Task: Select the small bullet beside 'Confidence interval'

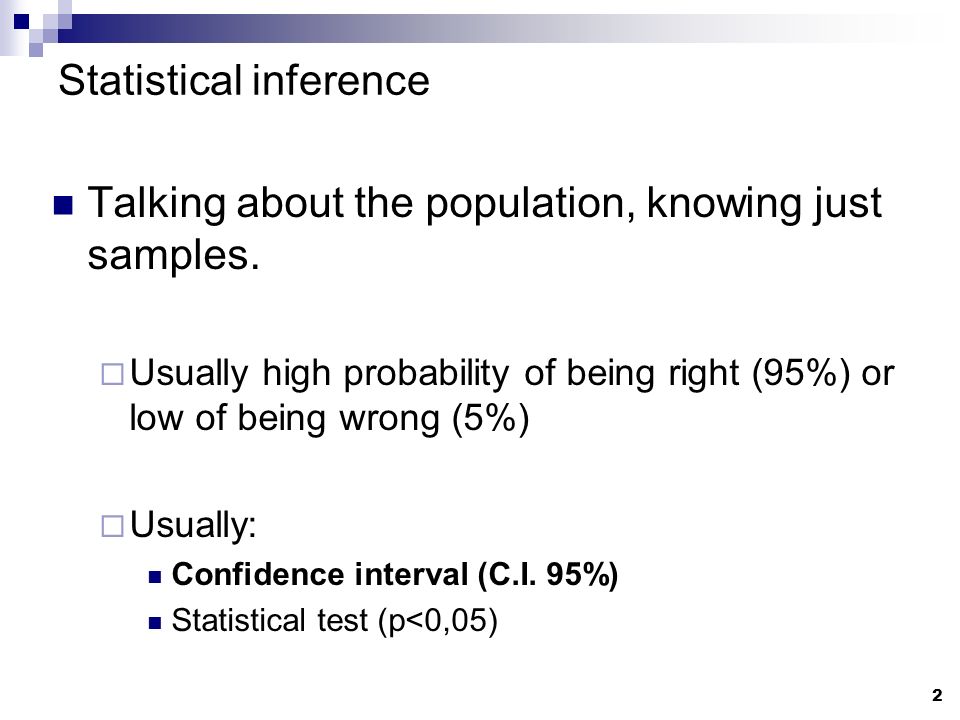Action: (155, 577)
